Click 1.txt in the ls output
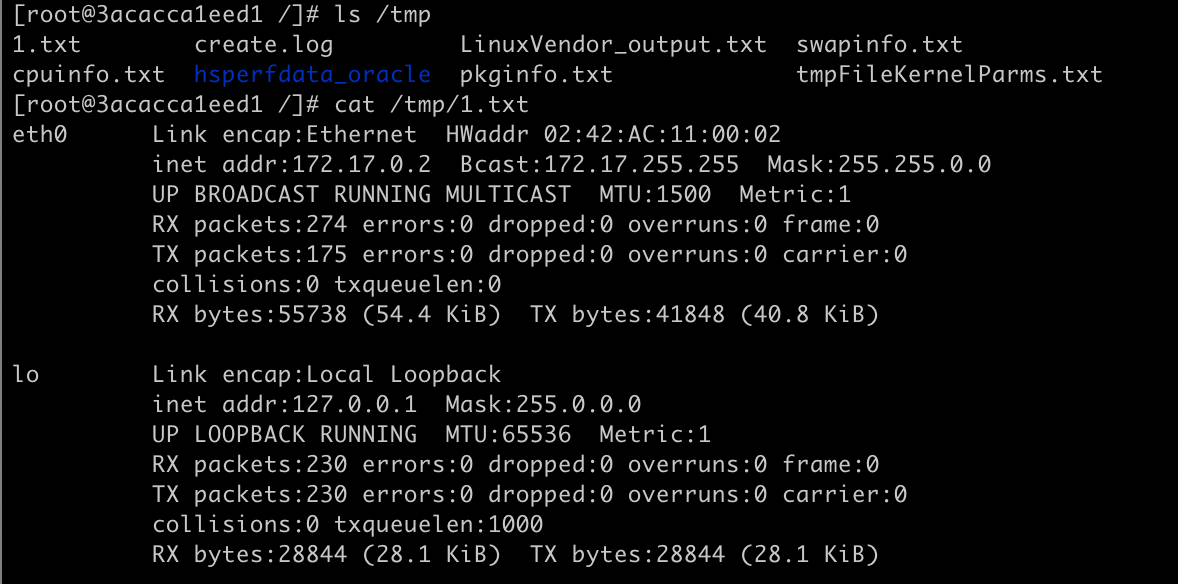This screenshot has height=584, width=1178. pos(46,45)
